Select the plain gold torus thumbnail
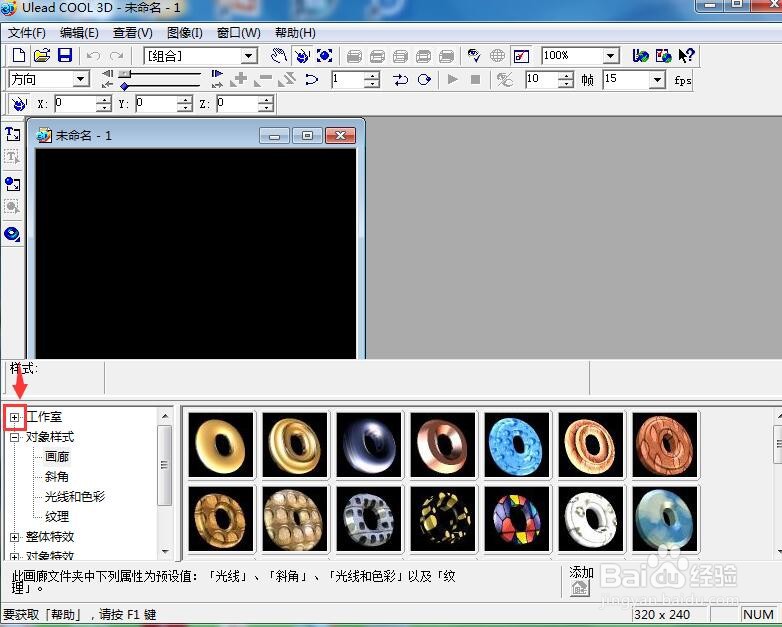 pyautogui.click(x=221, y=445)
